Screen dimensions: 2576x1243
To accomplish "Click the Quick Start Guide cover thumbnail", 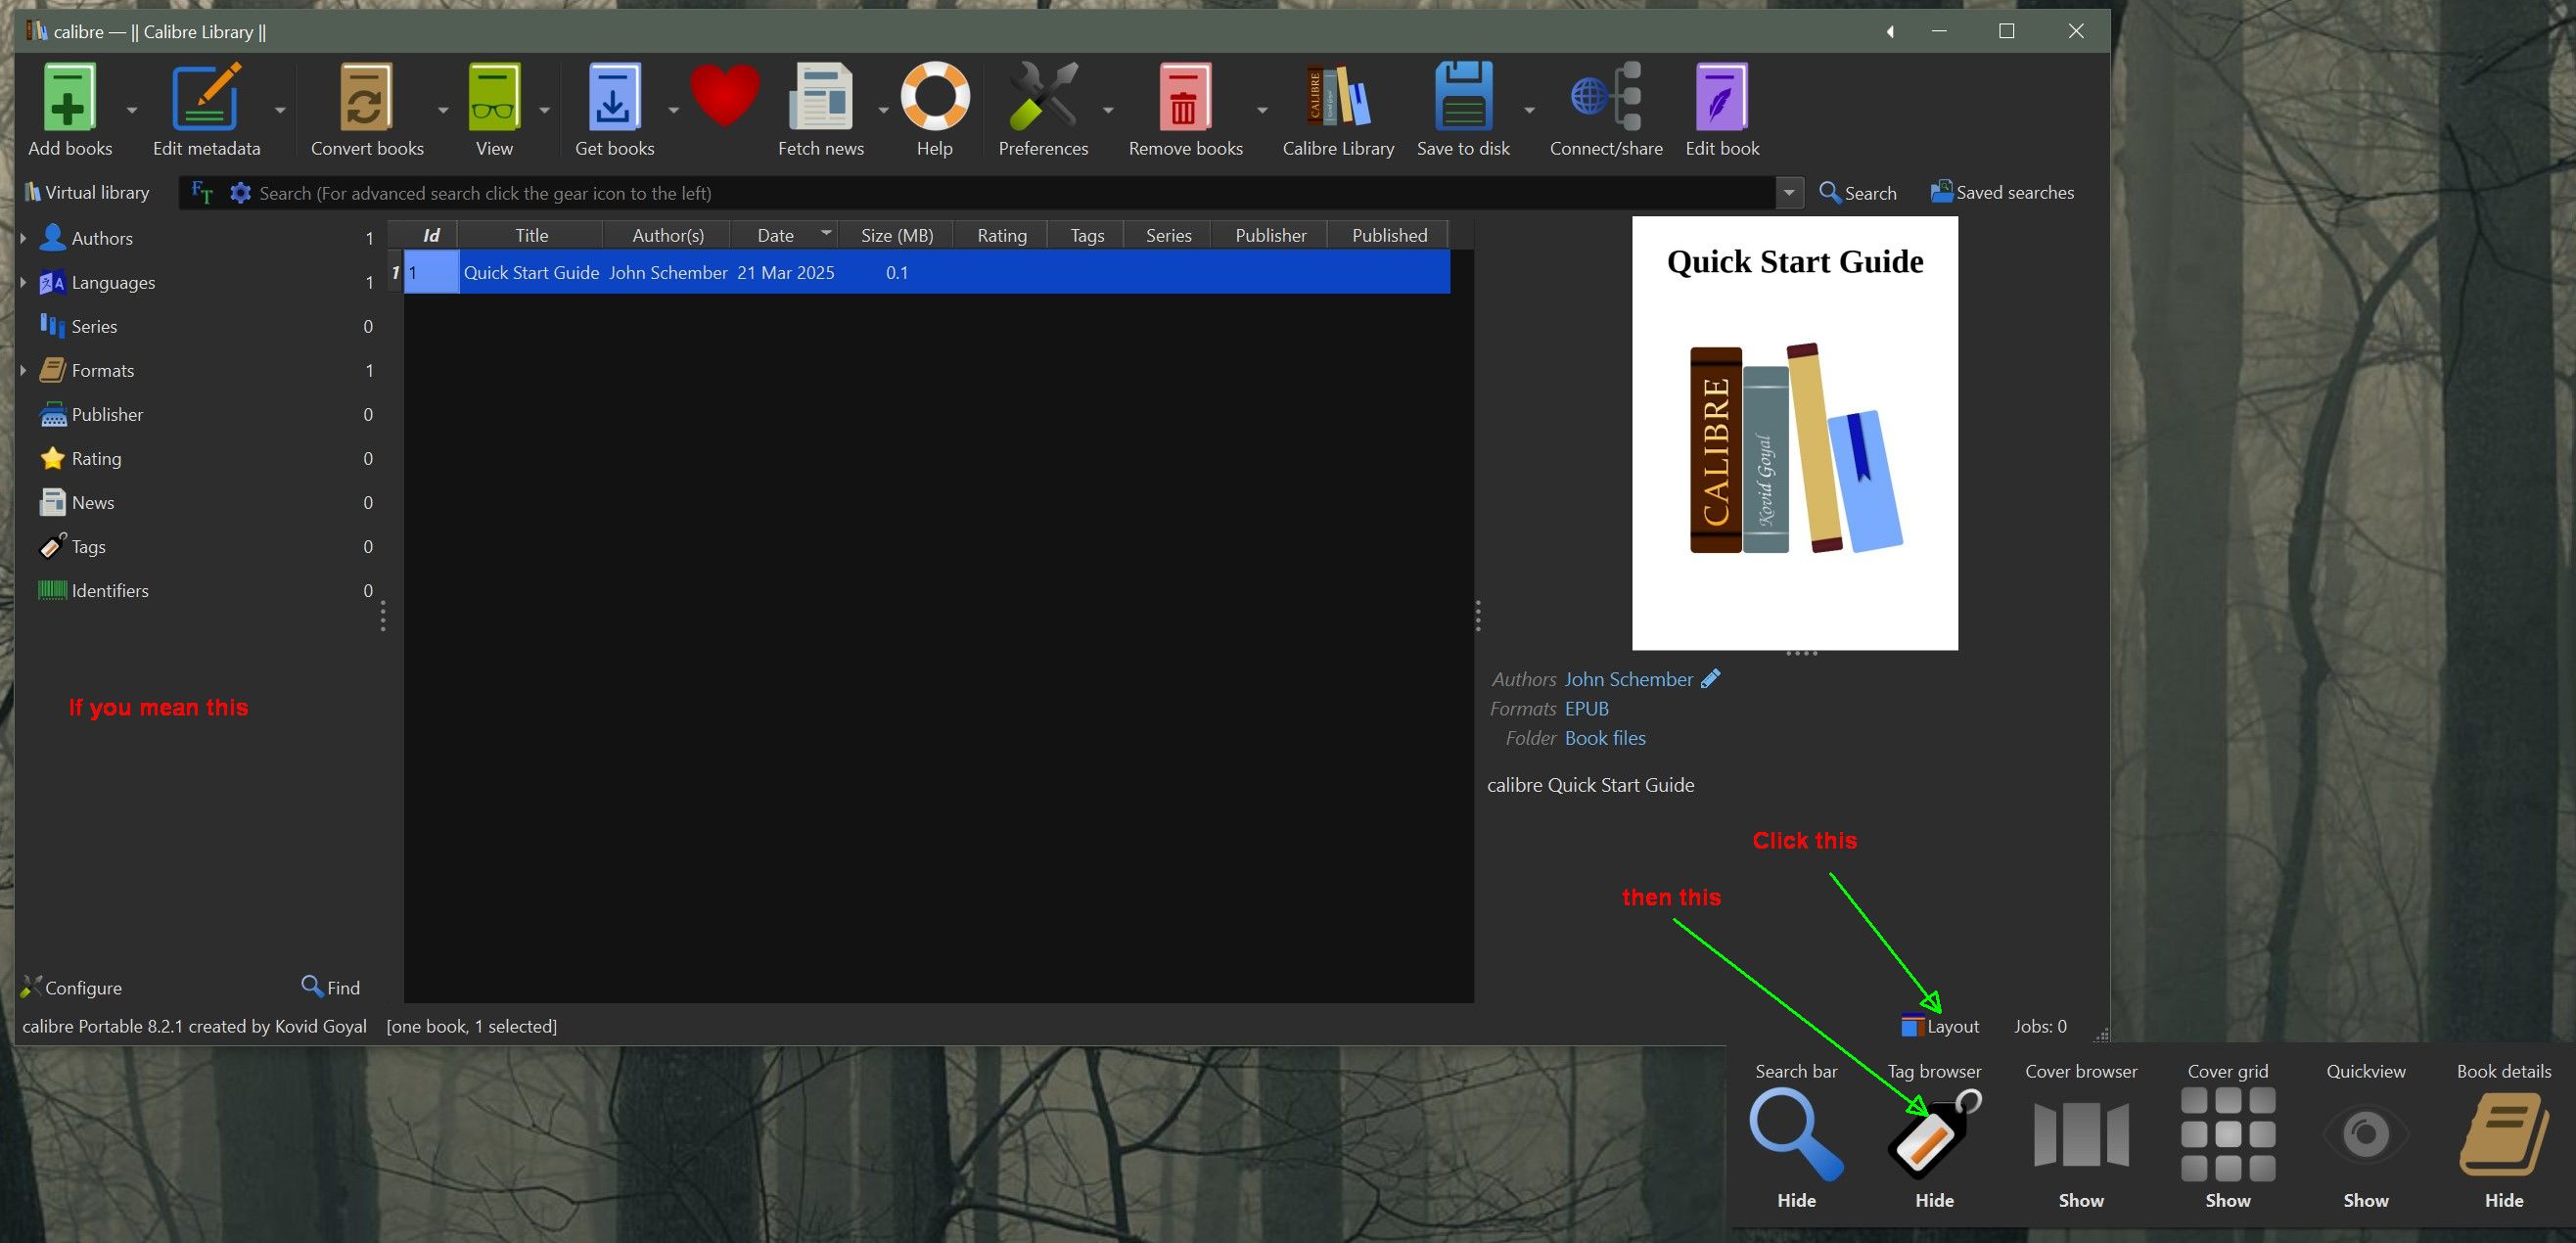I will (1794, 433).
